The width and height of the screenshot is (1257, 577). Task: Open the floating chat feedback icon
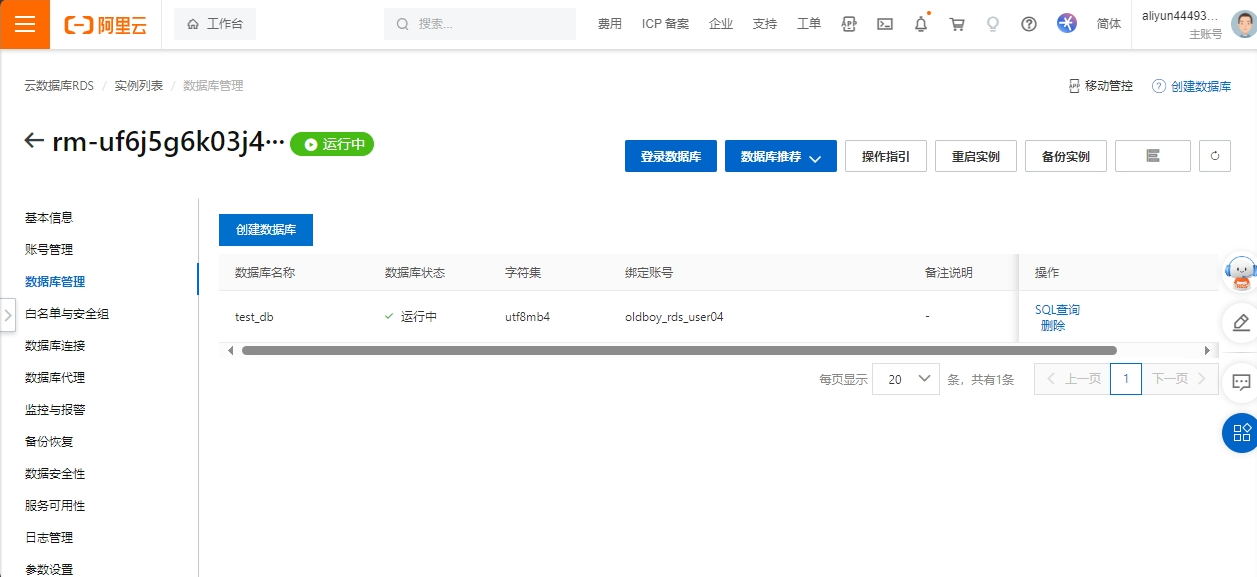pyautogui.click(x=1241, y=381)
